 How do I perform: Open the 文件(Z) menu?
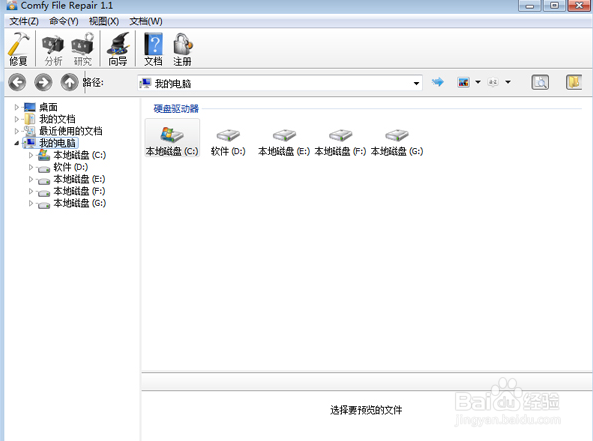[24, 21]
